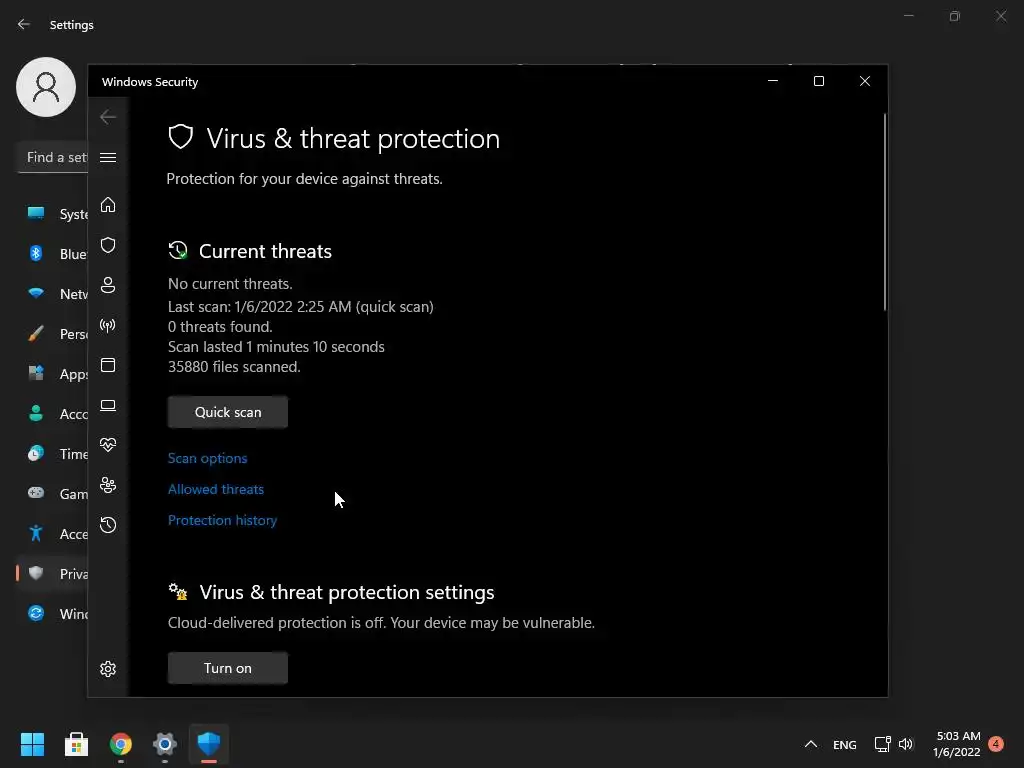Open the clock and date in taskbar
Image resolution: width=1024 pixels, height=768 pixels.
pos(957,744)
